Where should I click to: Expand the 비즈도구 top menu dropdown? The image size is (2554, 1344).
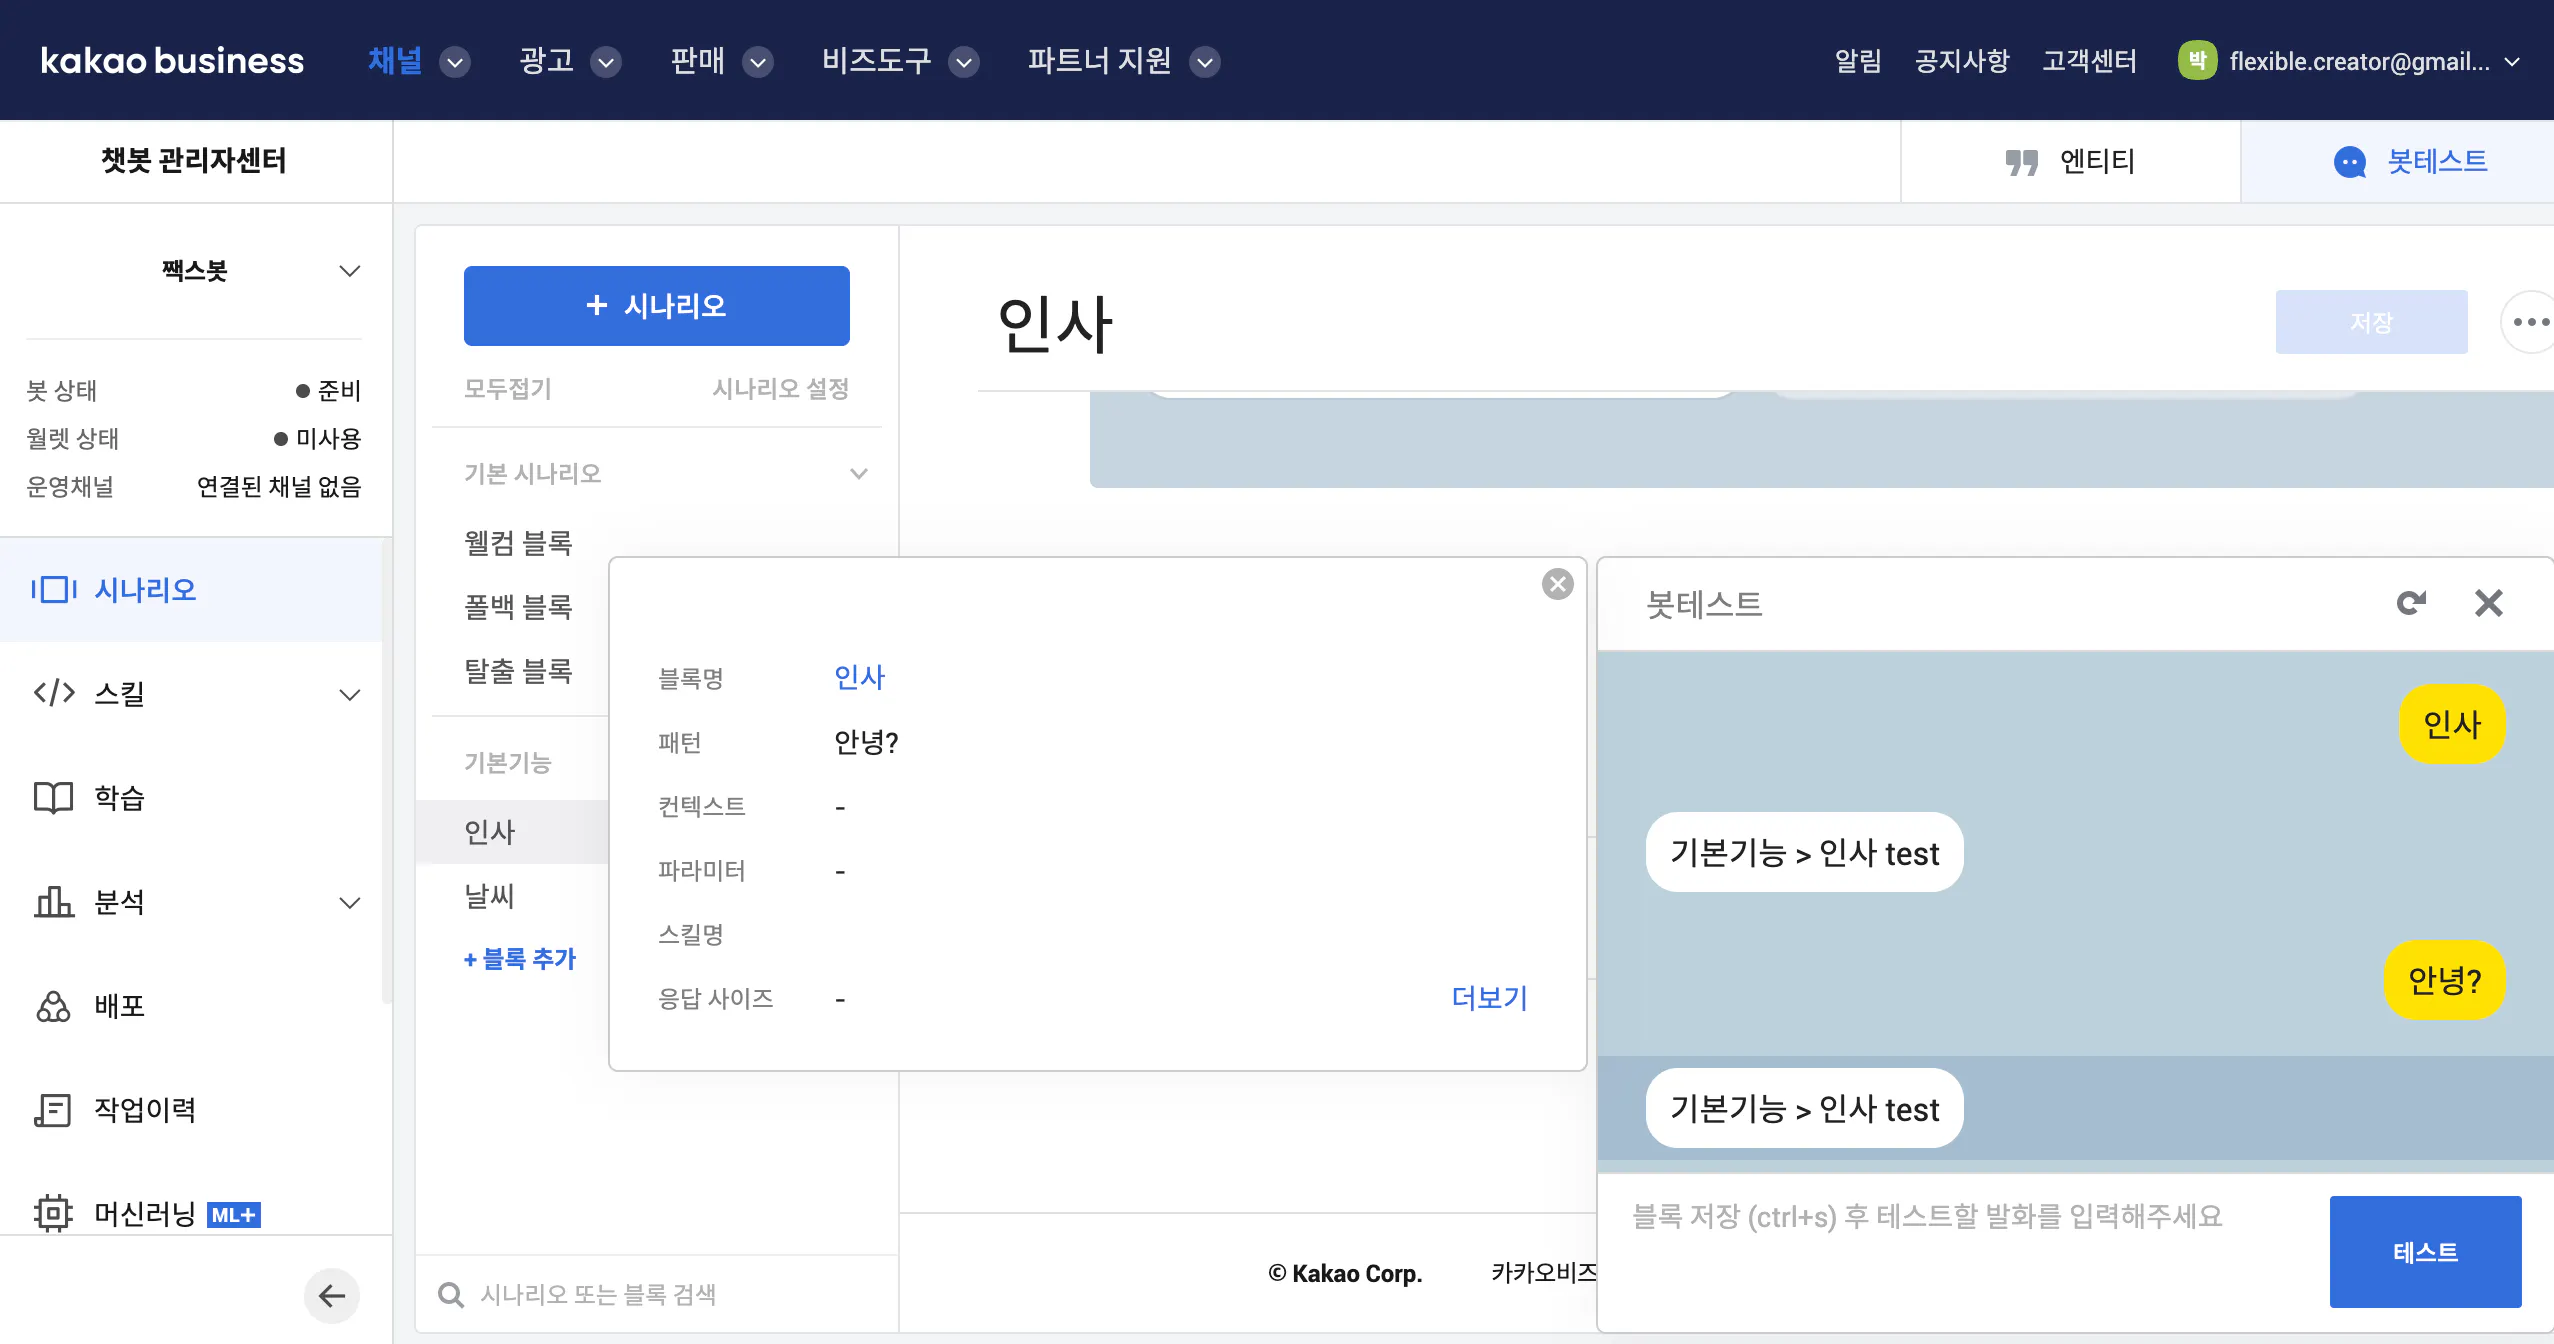[964, 62]
